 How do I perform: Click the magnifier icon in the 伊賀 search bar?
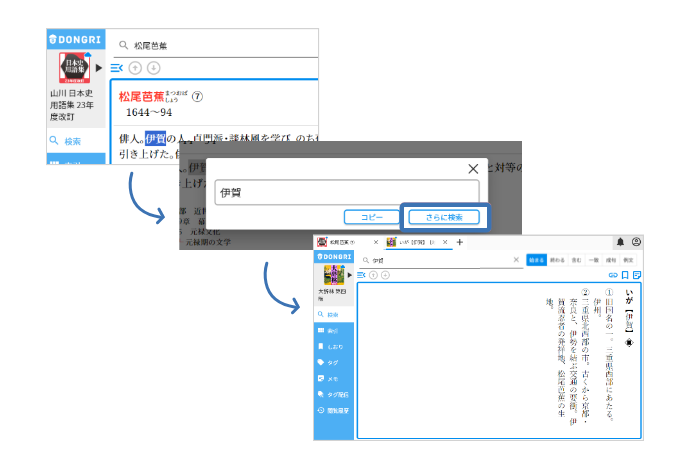(x=366, y=260)
